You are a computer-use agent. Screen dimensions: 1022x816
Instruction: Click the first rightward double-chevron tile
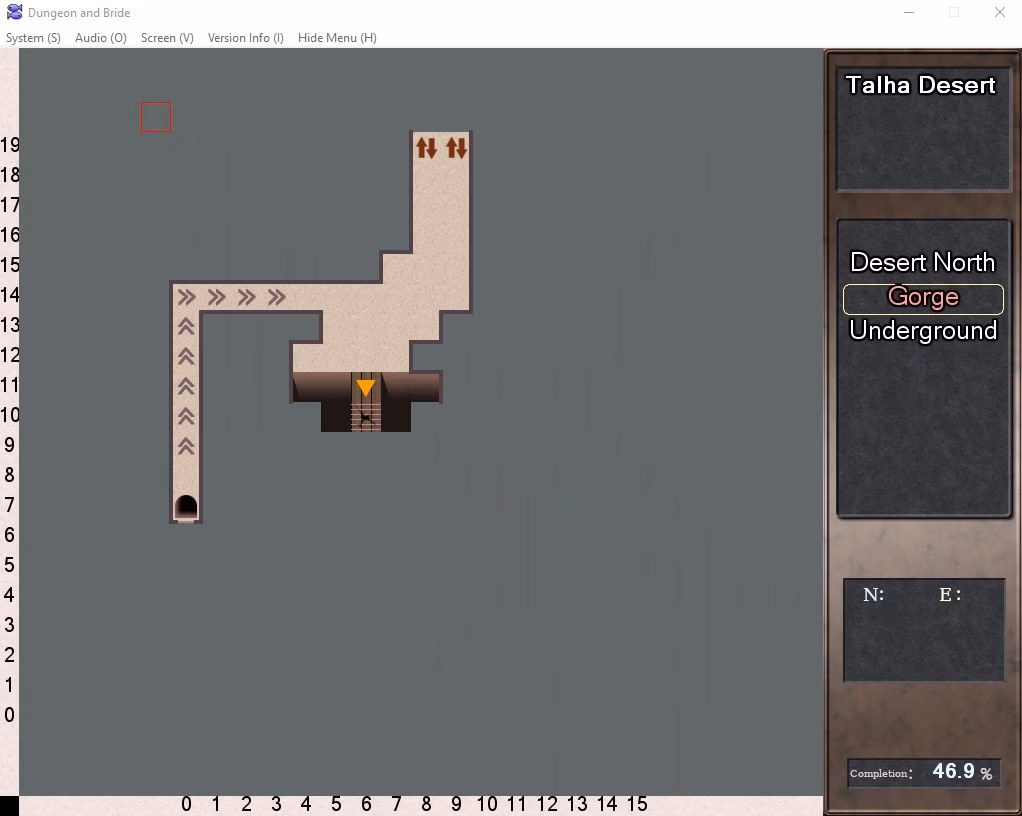point(186,297)
